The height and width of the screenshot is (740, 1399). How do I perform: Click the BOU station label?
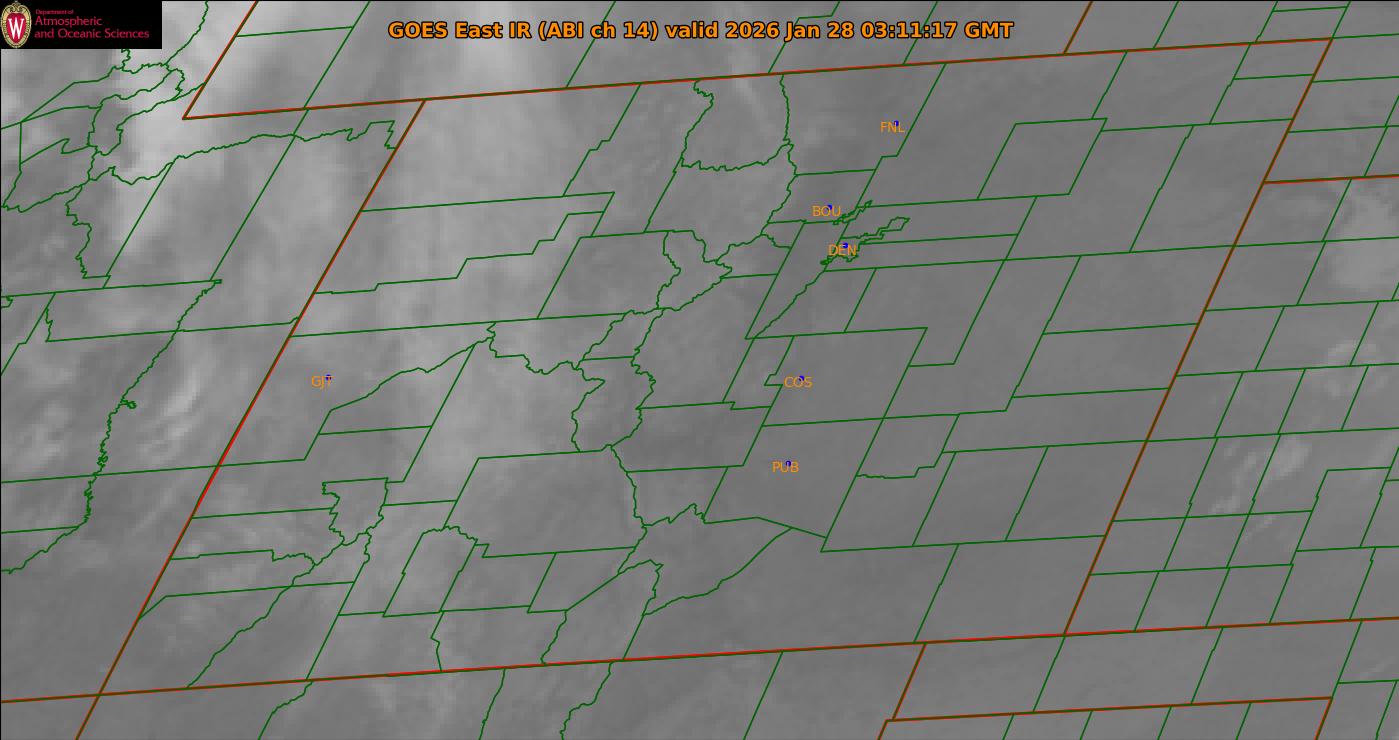click(x=827, y=211)
